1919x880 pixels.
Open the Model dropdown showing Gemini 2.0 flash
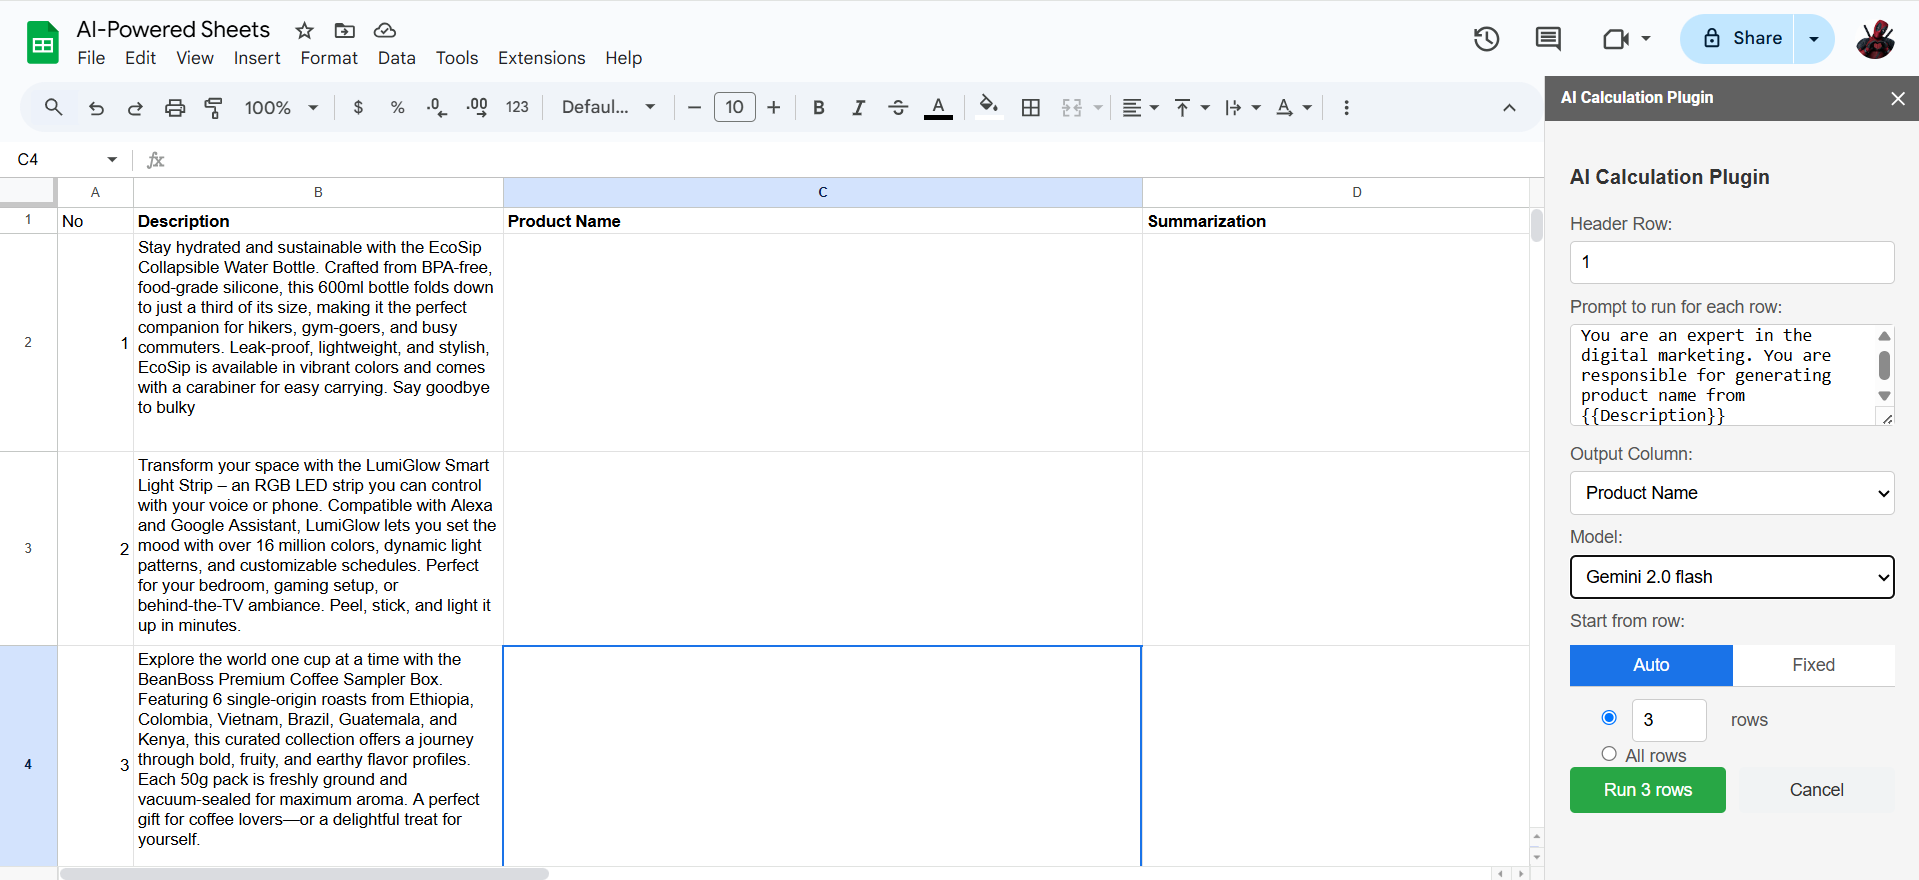click(1732, 577)
